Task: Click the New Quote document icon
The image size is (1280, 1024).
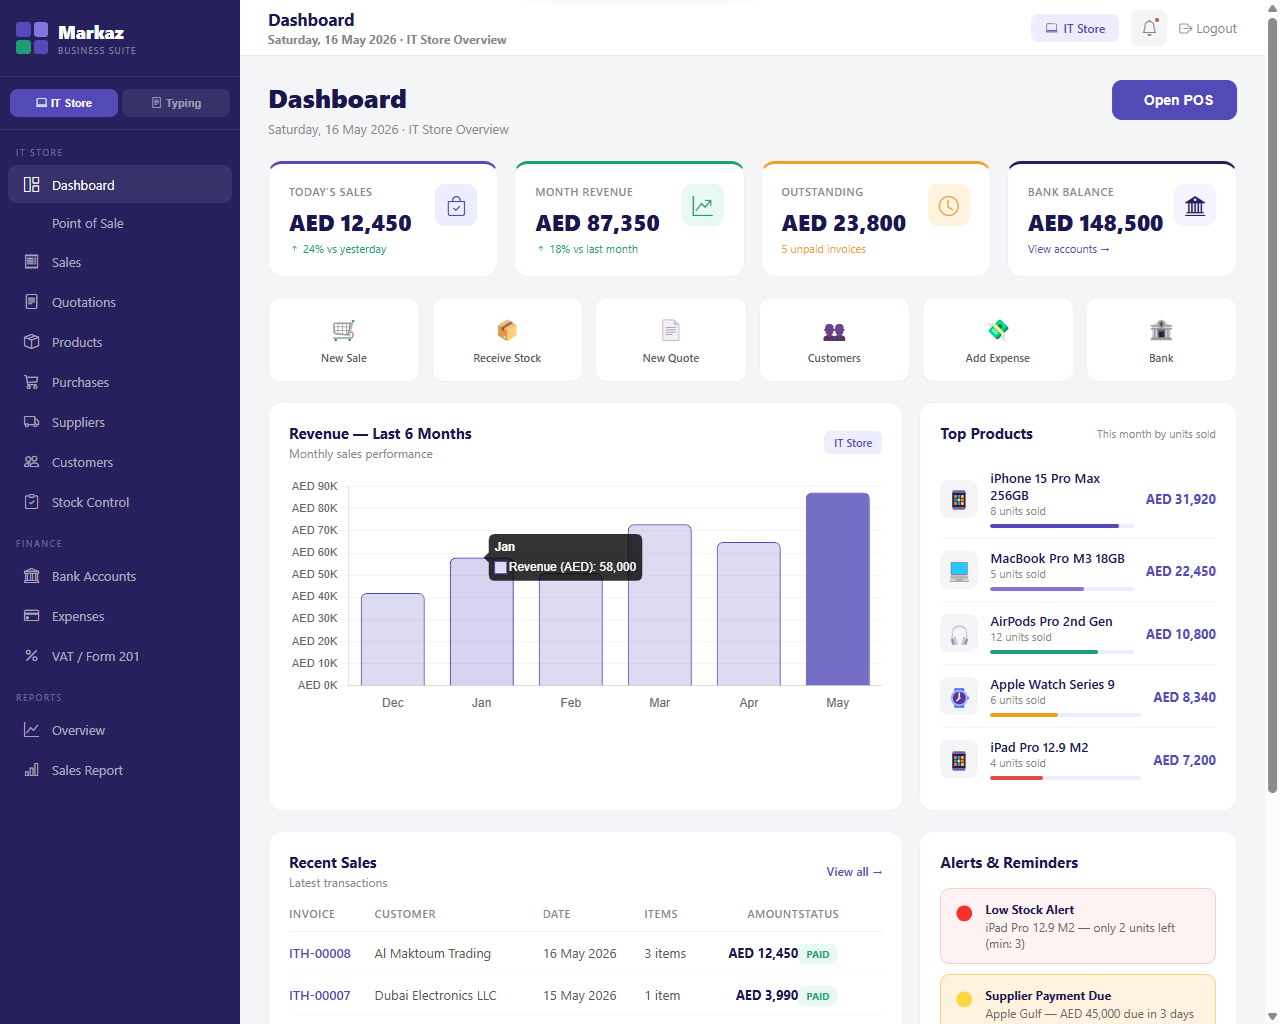Action: pos(671,330)
